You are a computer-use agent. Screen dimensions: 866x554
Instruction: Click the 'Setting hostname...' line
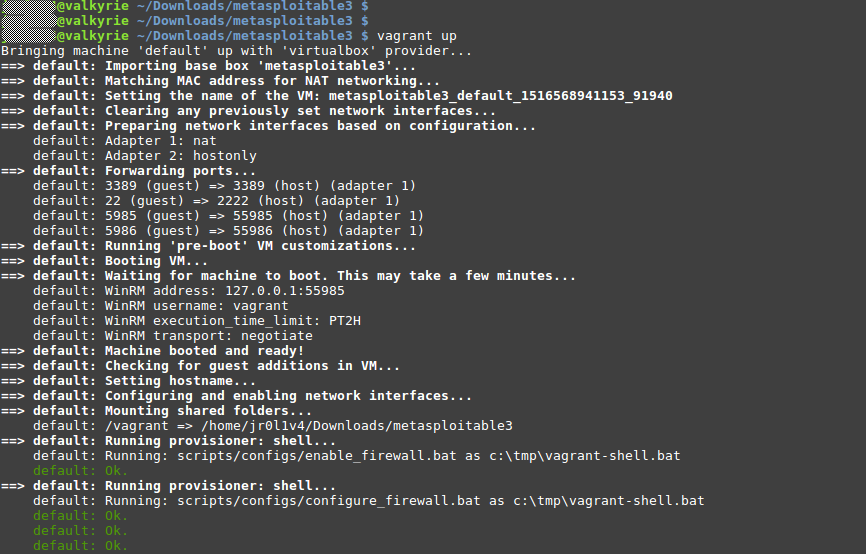pos(181,381)
